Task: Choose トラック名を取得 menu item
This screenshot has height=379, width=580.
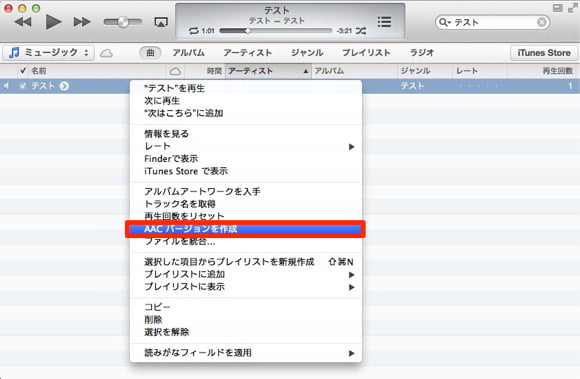Action: pyautogui.click(x=246, y=204)
